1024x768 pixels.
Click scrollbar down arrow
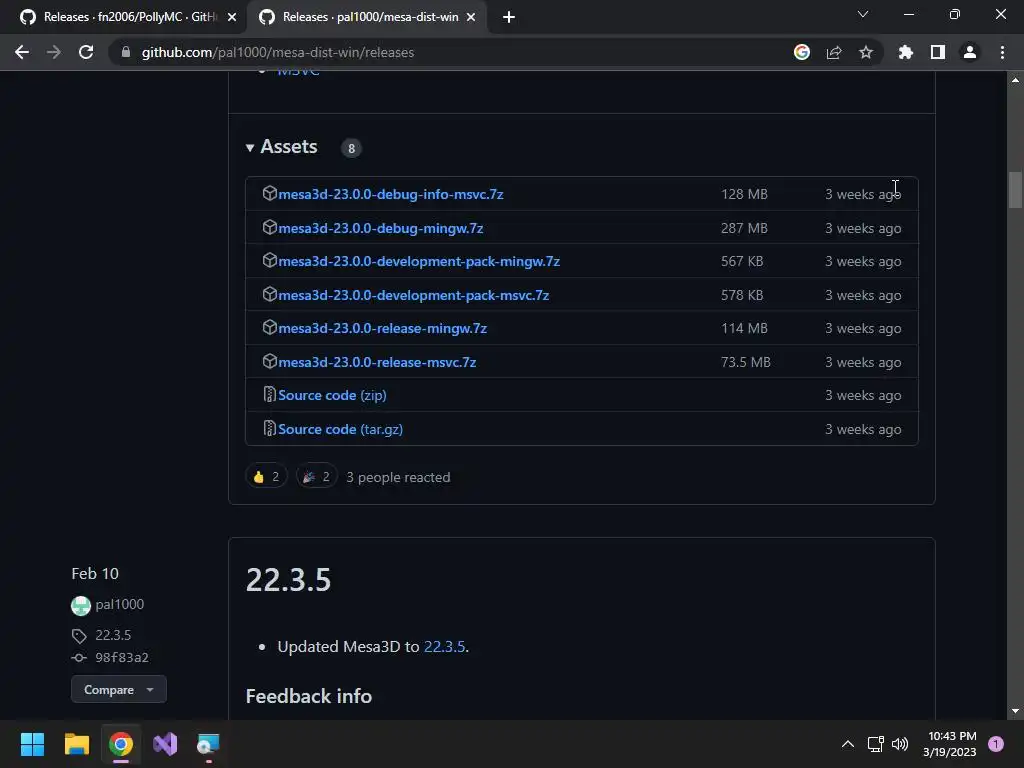pos(1015,711)
